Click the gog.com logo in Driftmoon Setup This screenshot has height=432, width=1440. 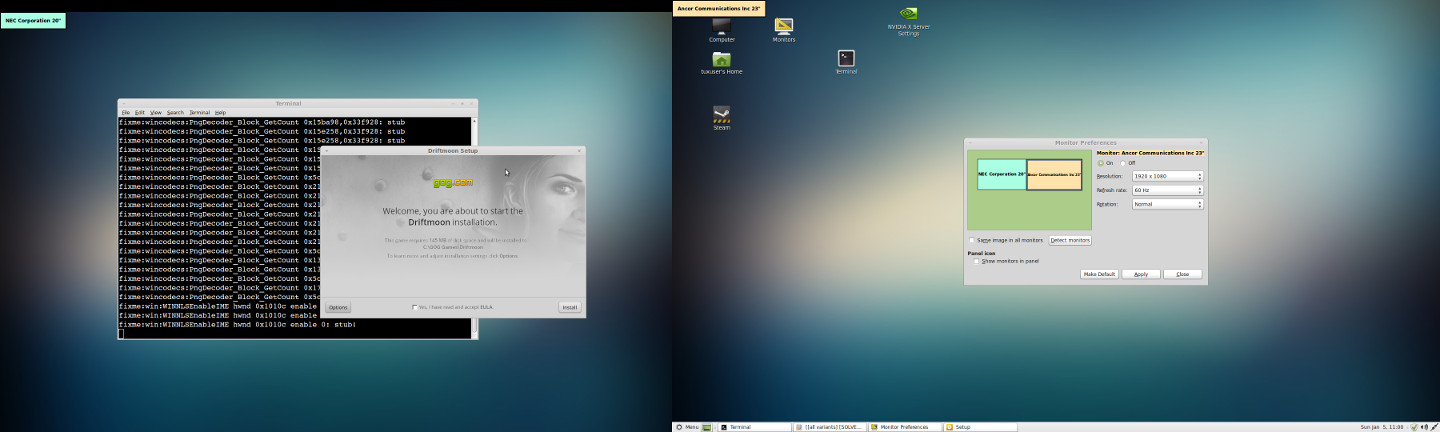click(x=453, y=182)
